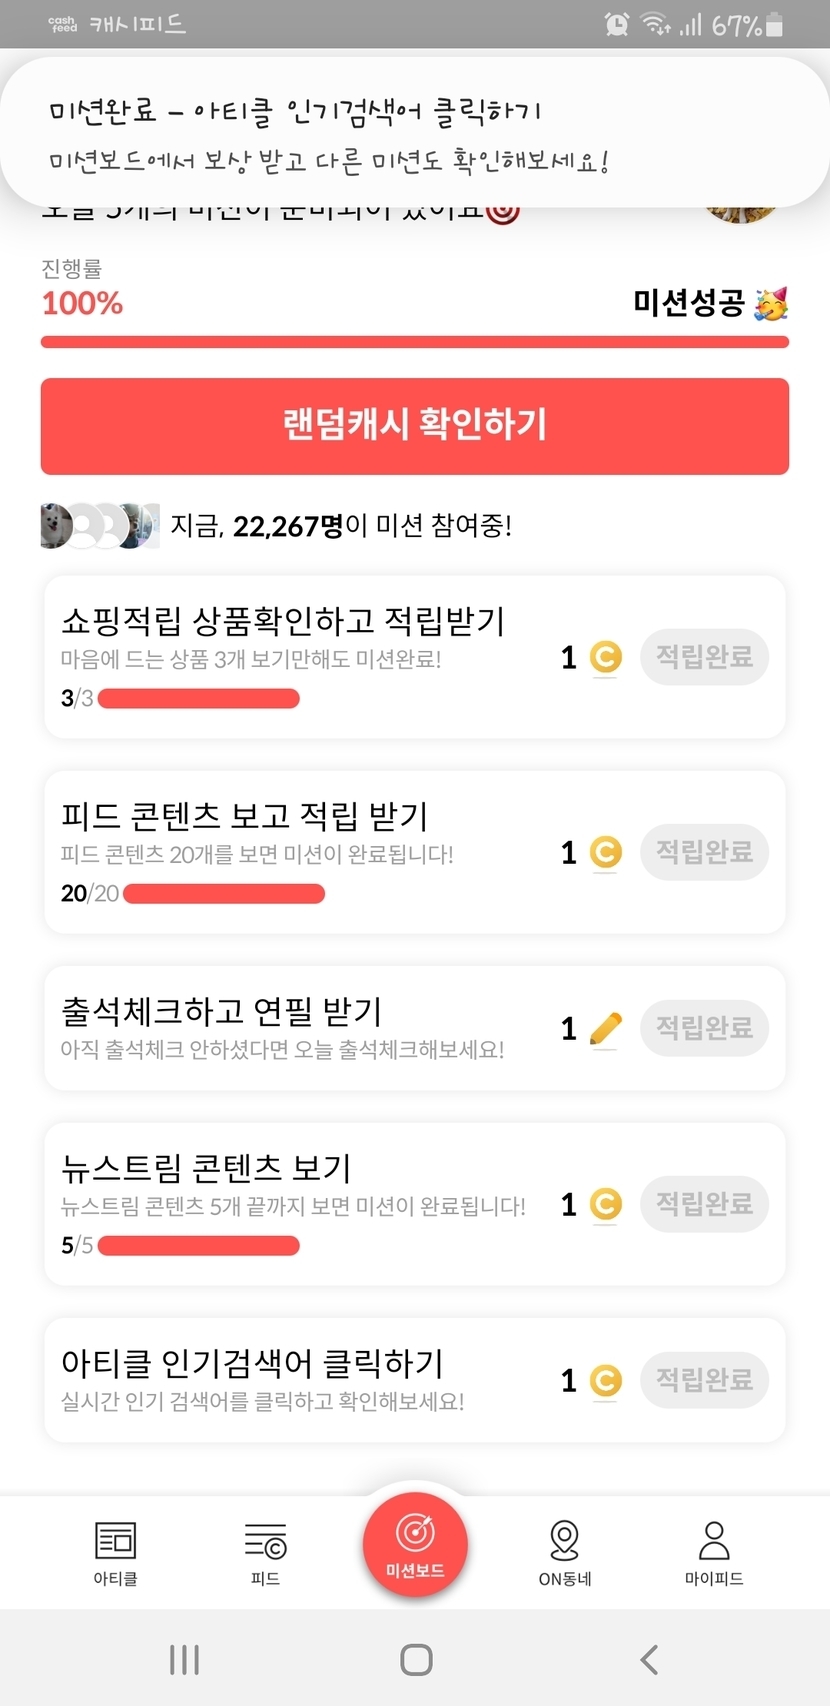Tap 적립완료 on 뉴스트림 콘텐츠 mission
The image size is (830, 1706).
704,1204
